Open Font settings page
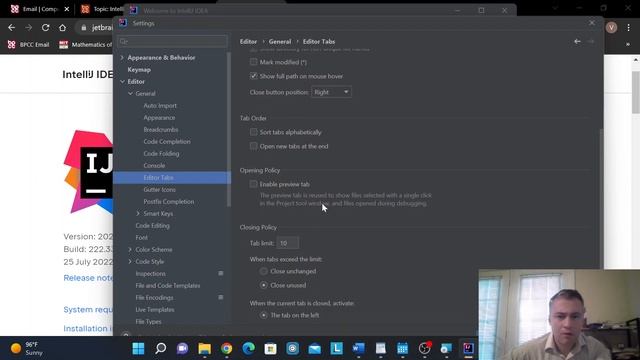Viewport: 640px width, 360px height. (x=142, y=238)
